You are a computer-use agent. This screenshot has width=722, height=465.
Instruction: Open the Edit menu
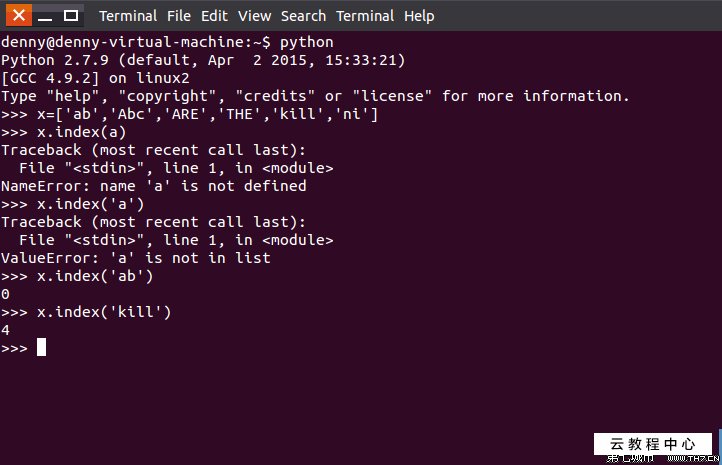tap(214, 15)
